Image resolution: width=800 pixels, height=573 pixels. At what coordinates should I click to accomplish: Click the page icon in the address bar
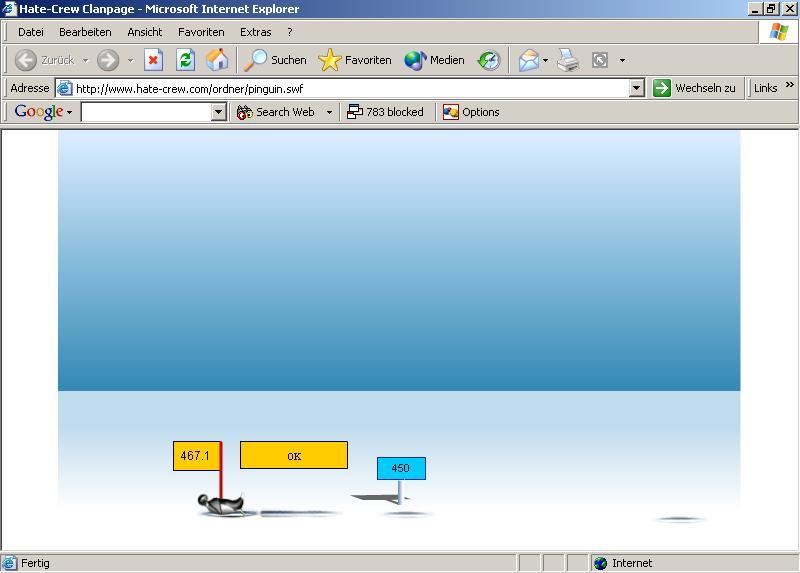pos(64,88)
